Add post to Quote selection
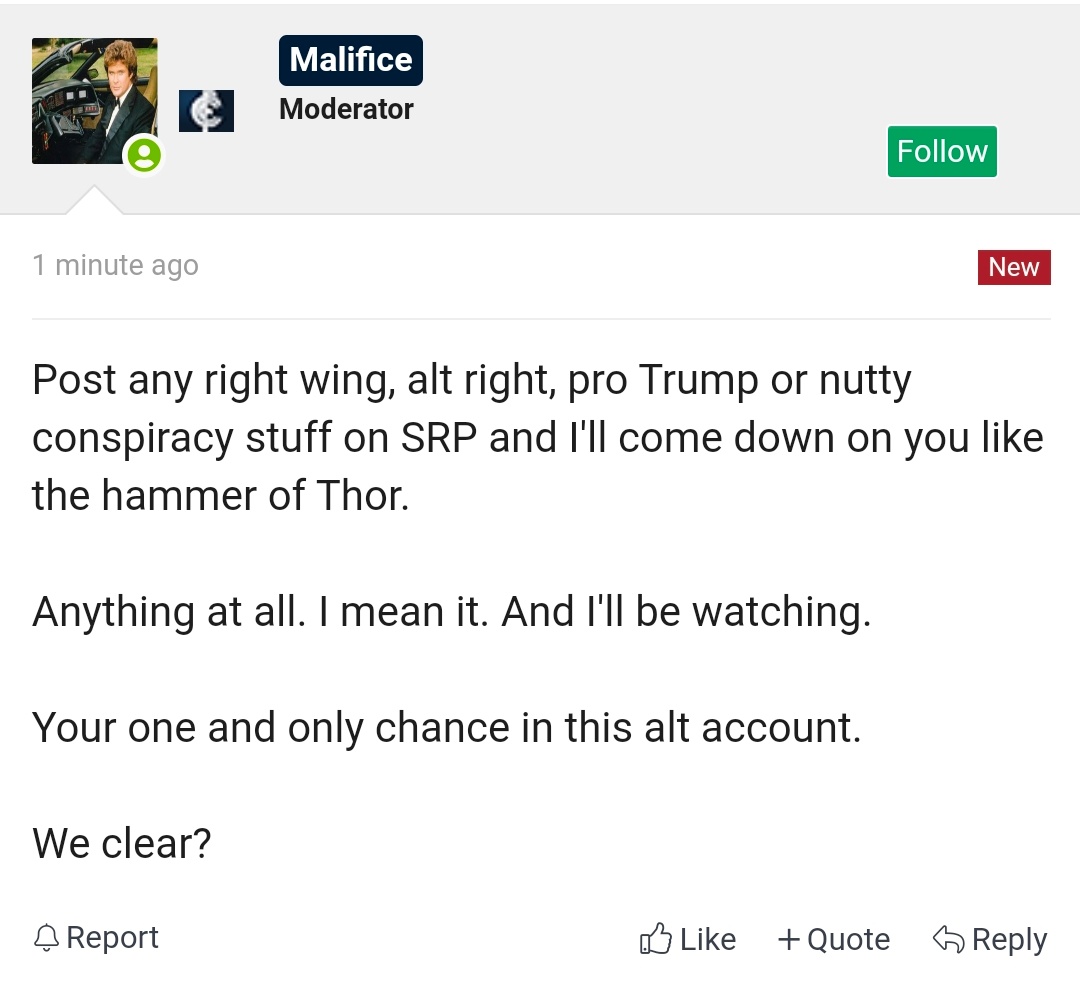 pos(848,940)
